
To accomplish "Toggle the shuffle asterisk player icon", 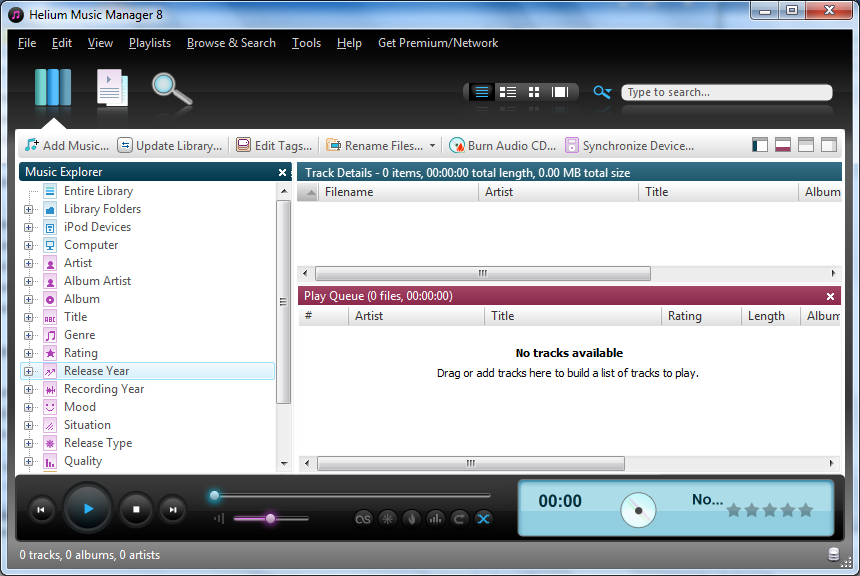I will [x=387, y=519].
